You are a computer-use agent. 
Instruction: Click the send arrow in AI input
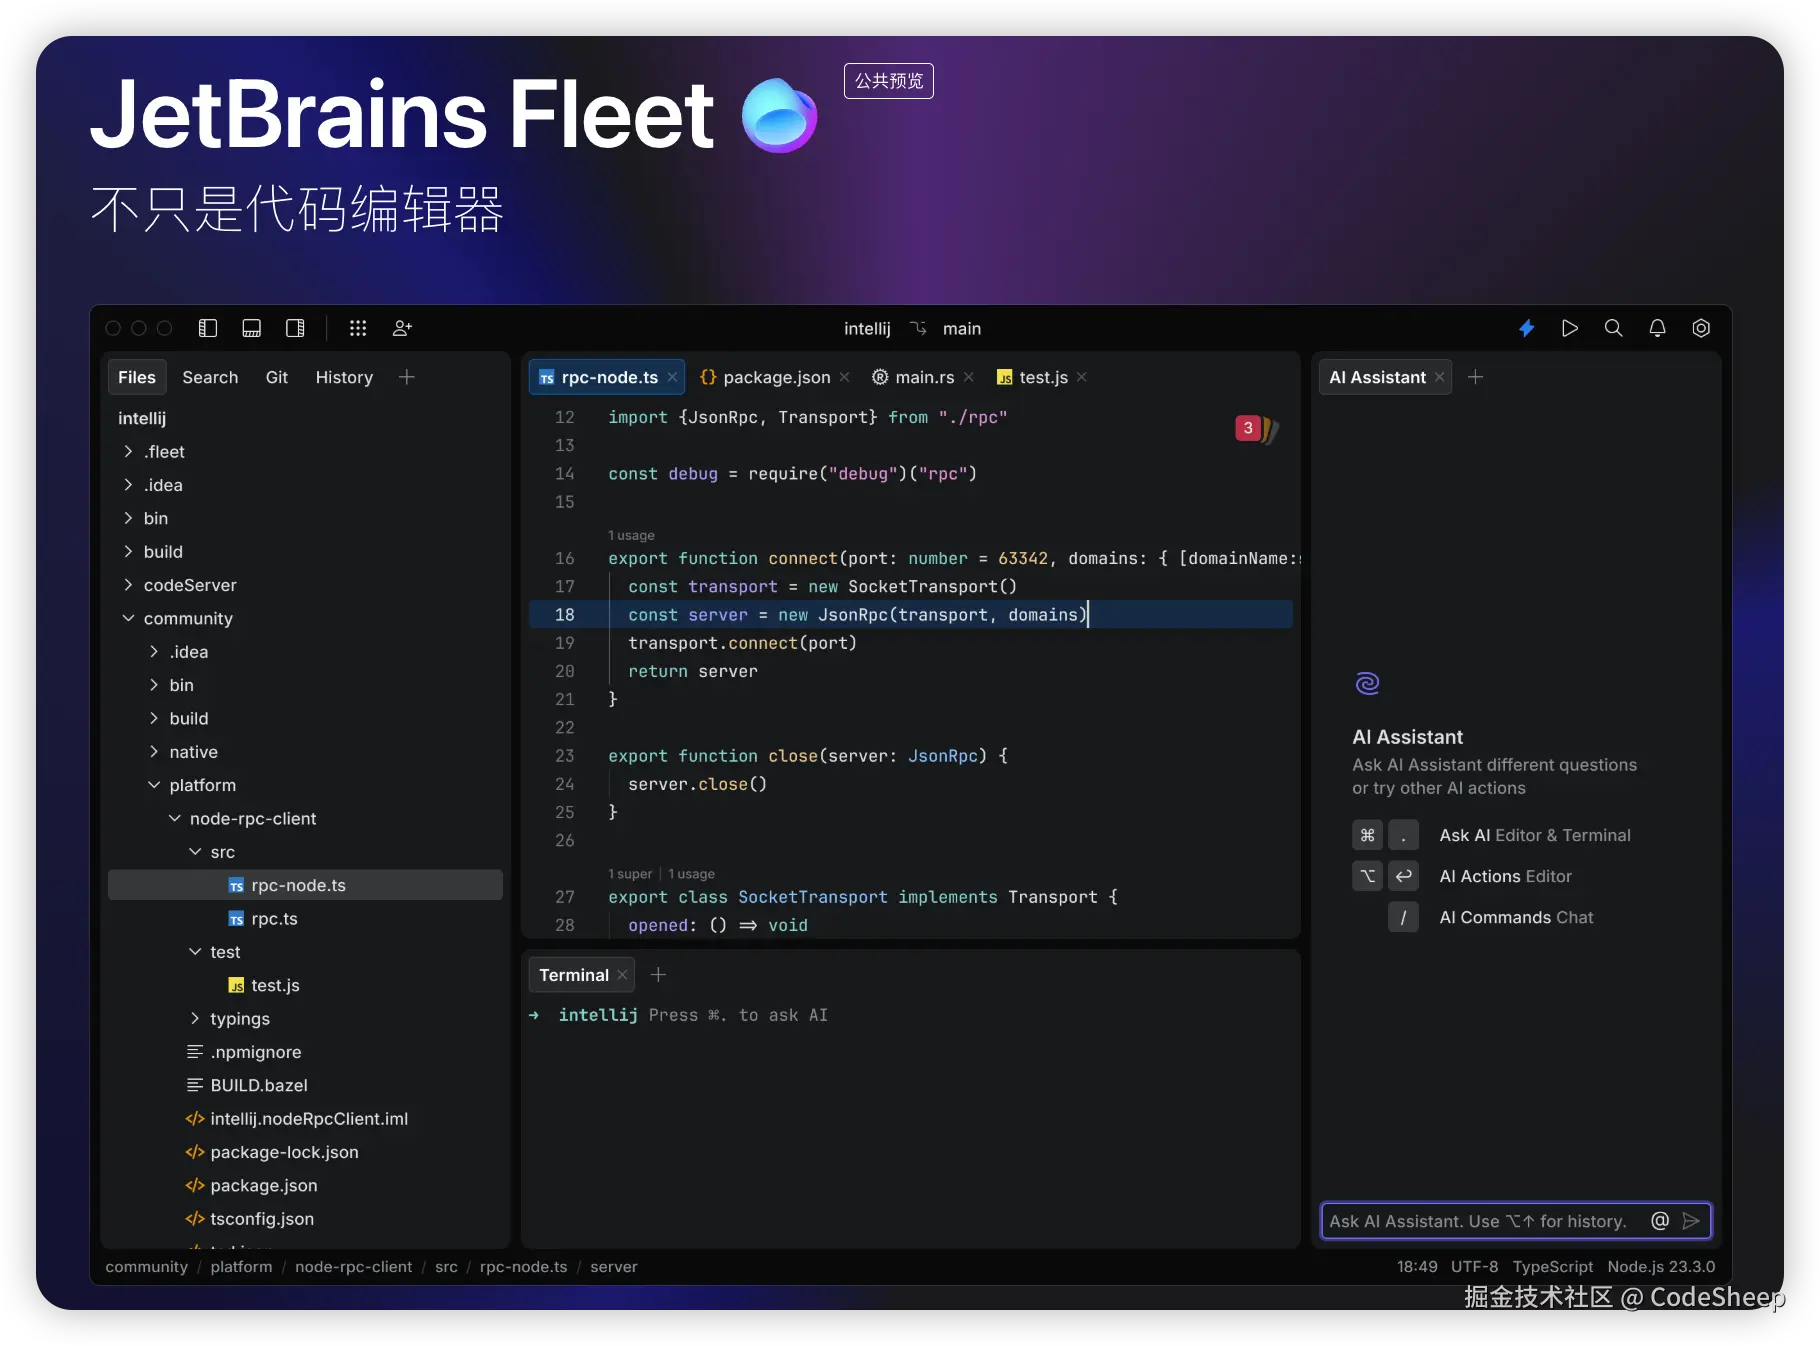click(x=1691, y=1221)
